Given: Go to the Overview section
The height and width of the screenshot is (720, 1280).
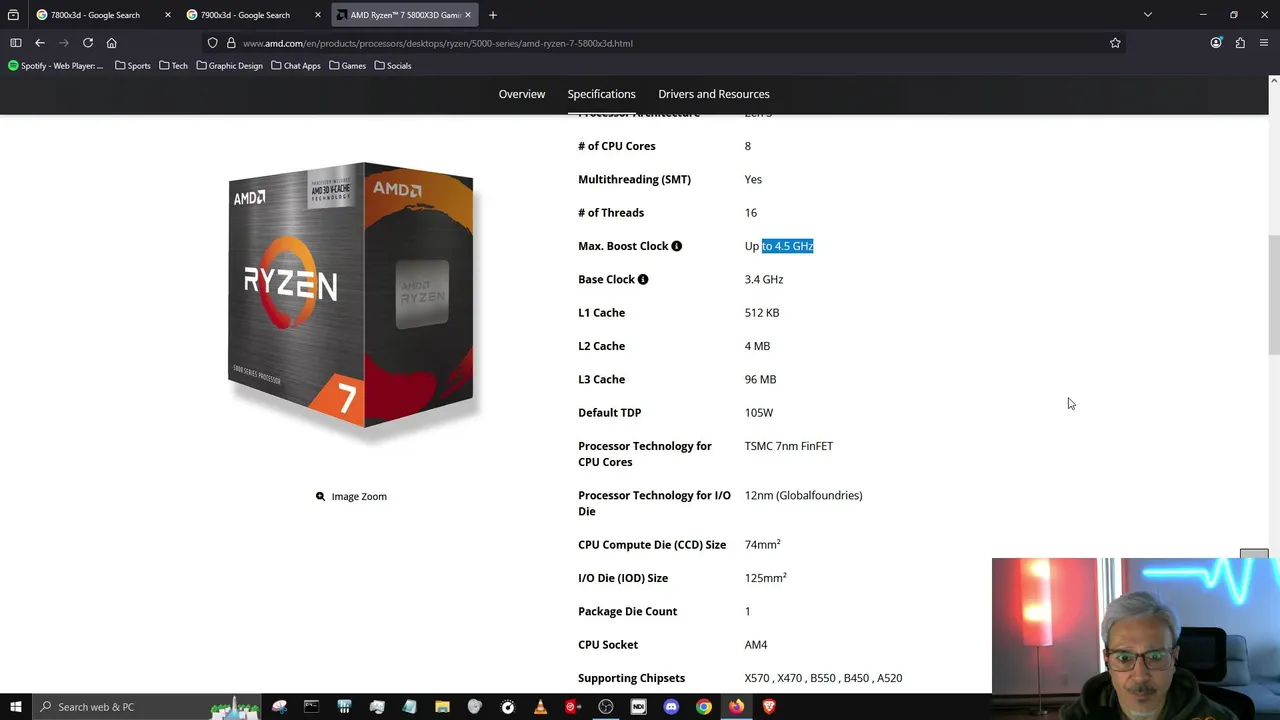Looking at the screenshot, I should coord(522,94).
